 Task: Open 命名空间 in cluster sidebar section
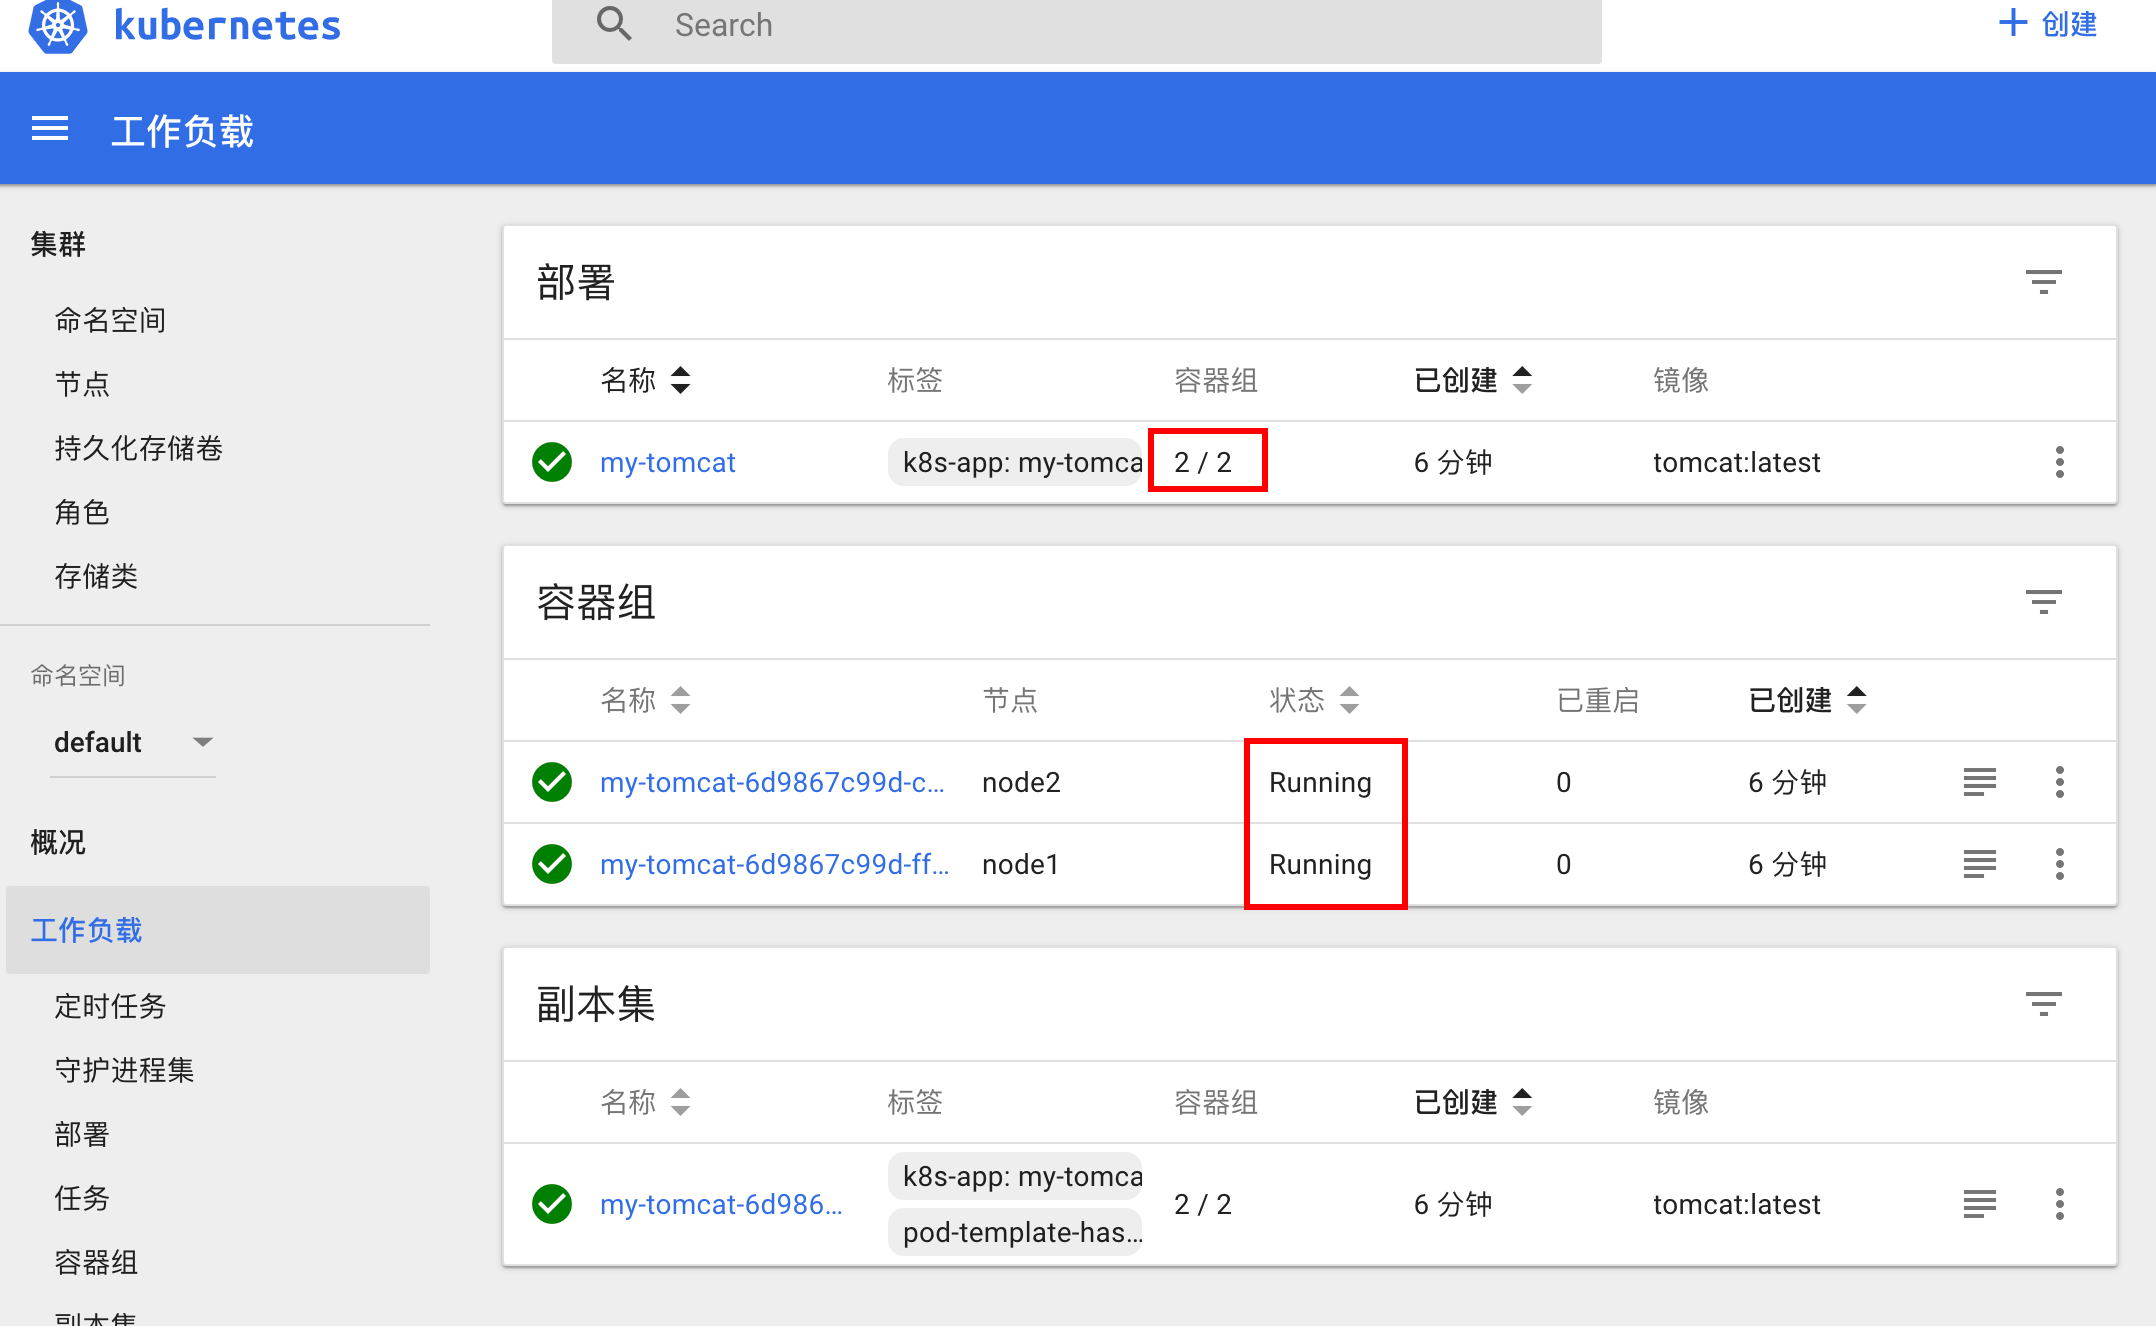(110, 320)
